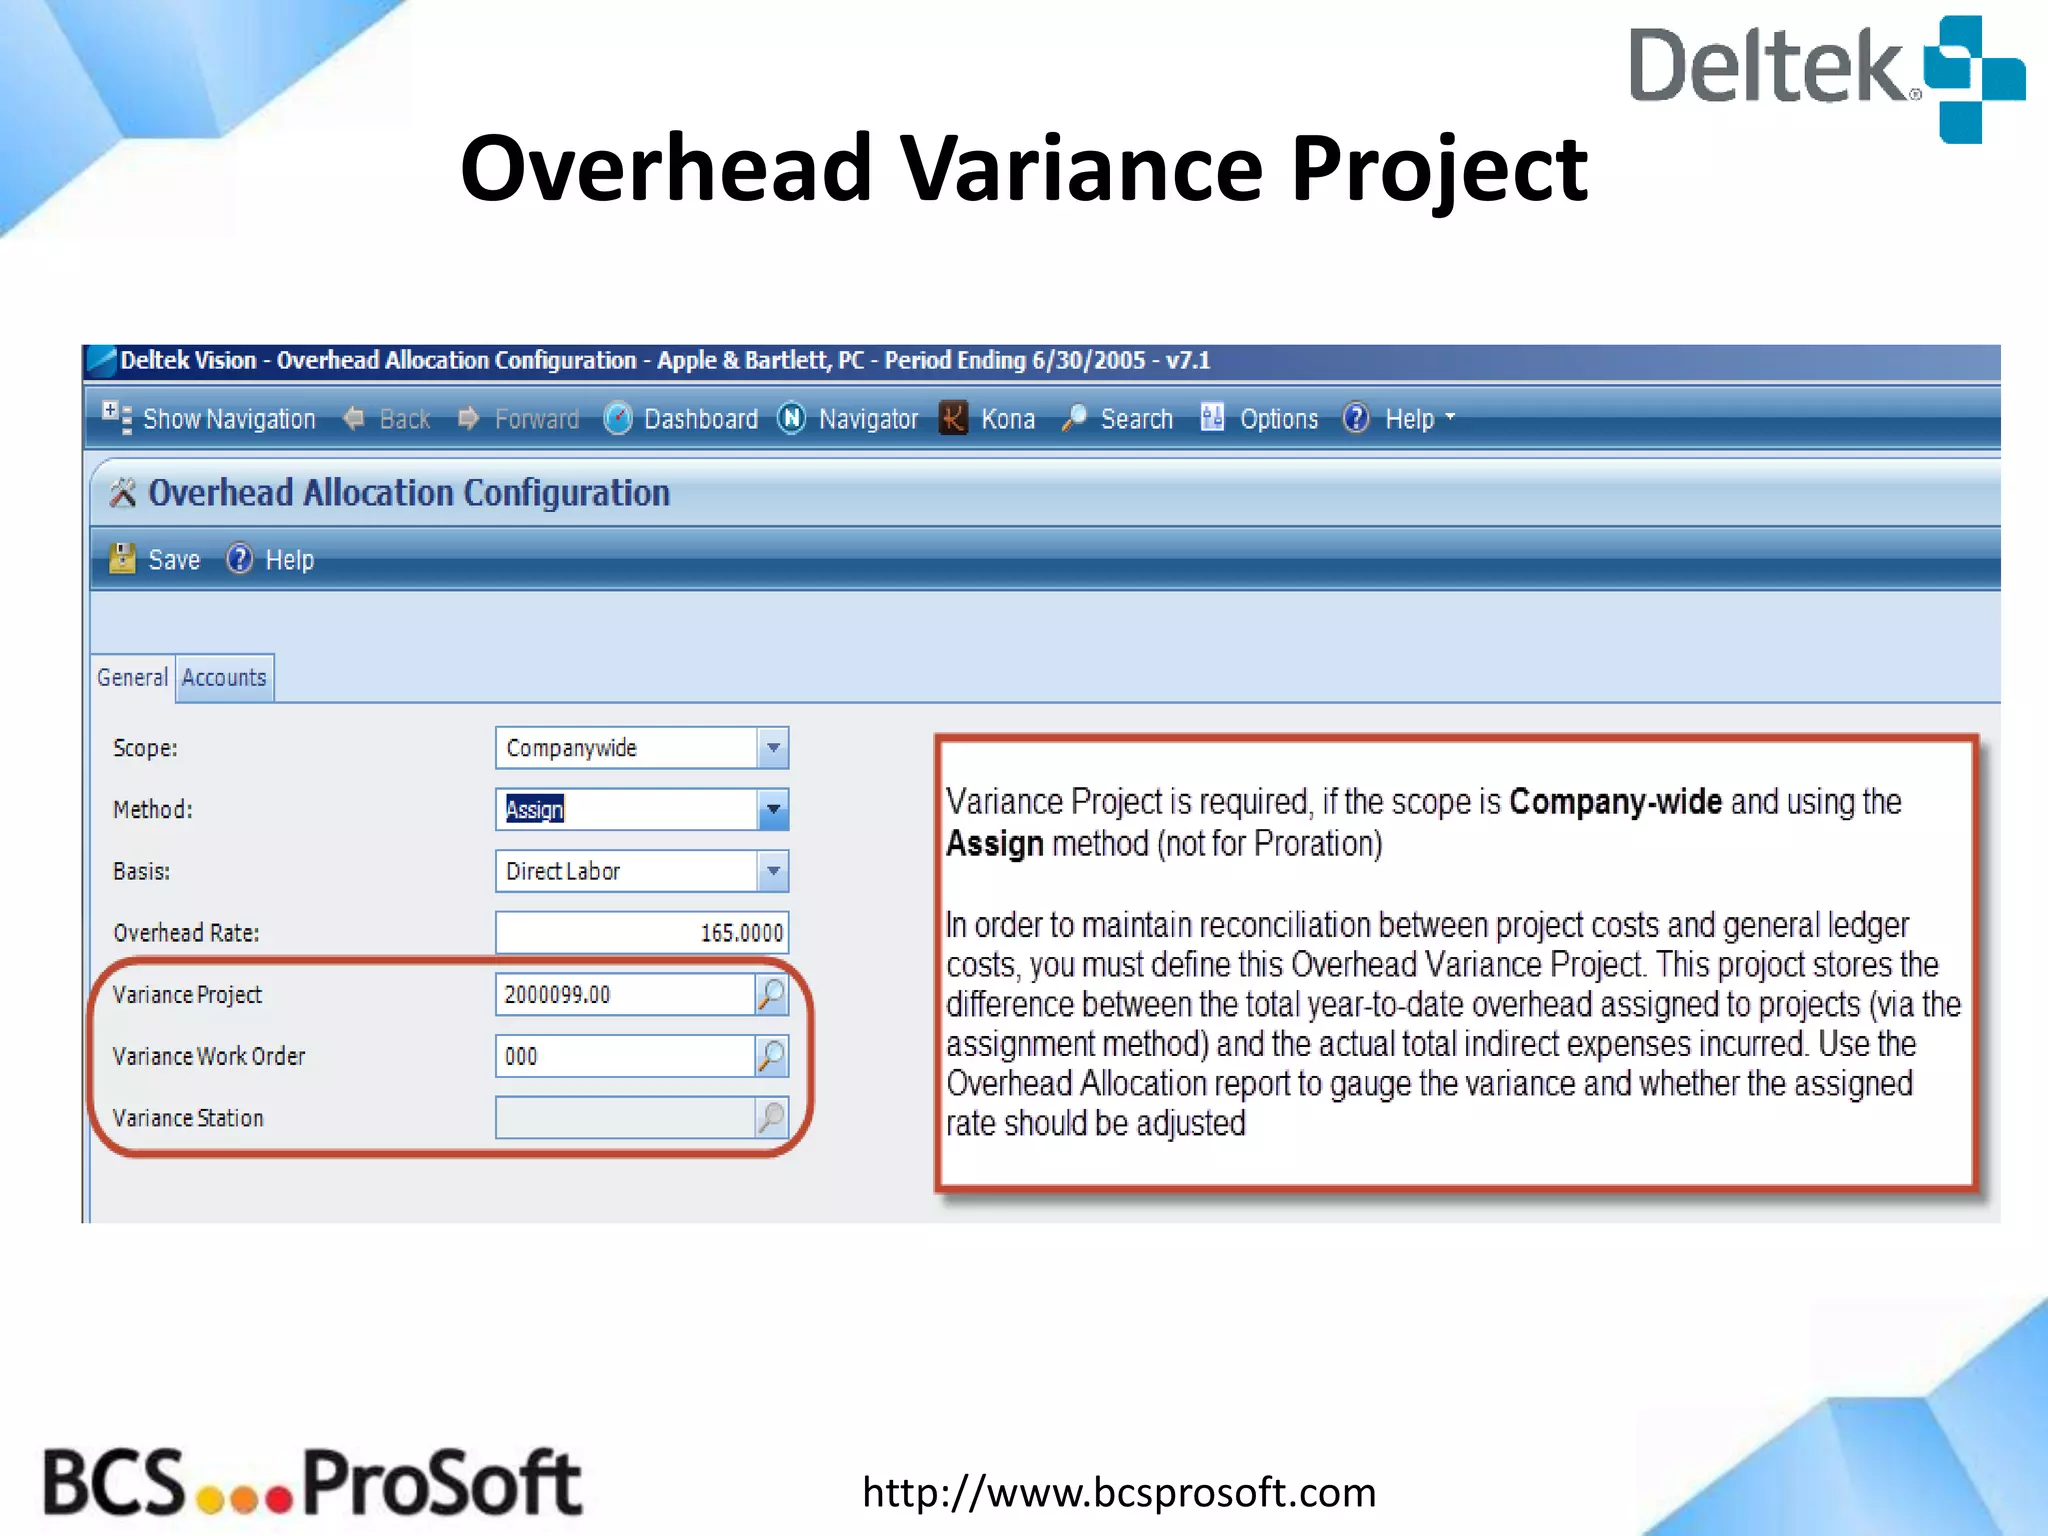The image size is (2048, 1536).
Task: Click the Method: label
Action: pyautogui.click(x=153, y=809)
